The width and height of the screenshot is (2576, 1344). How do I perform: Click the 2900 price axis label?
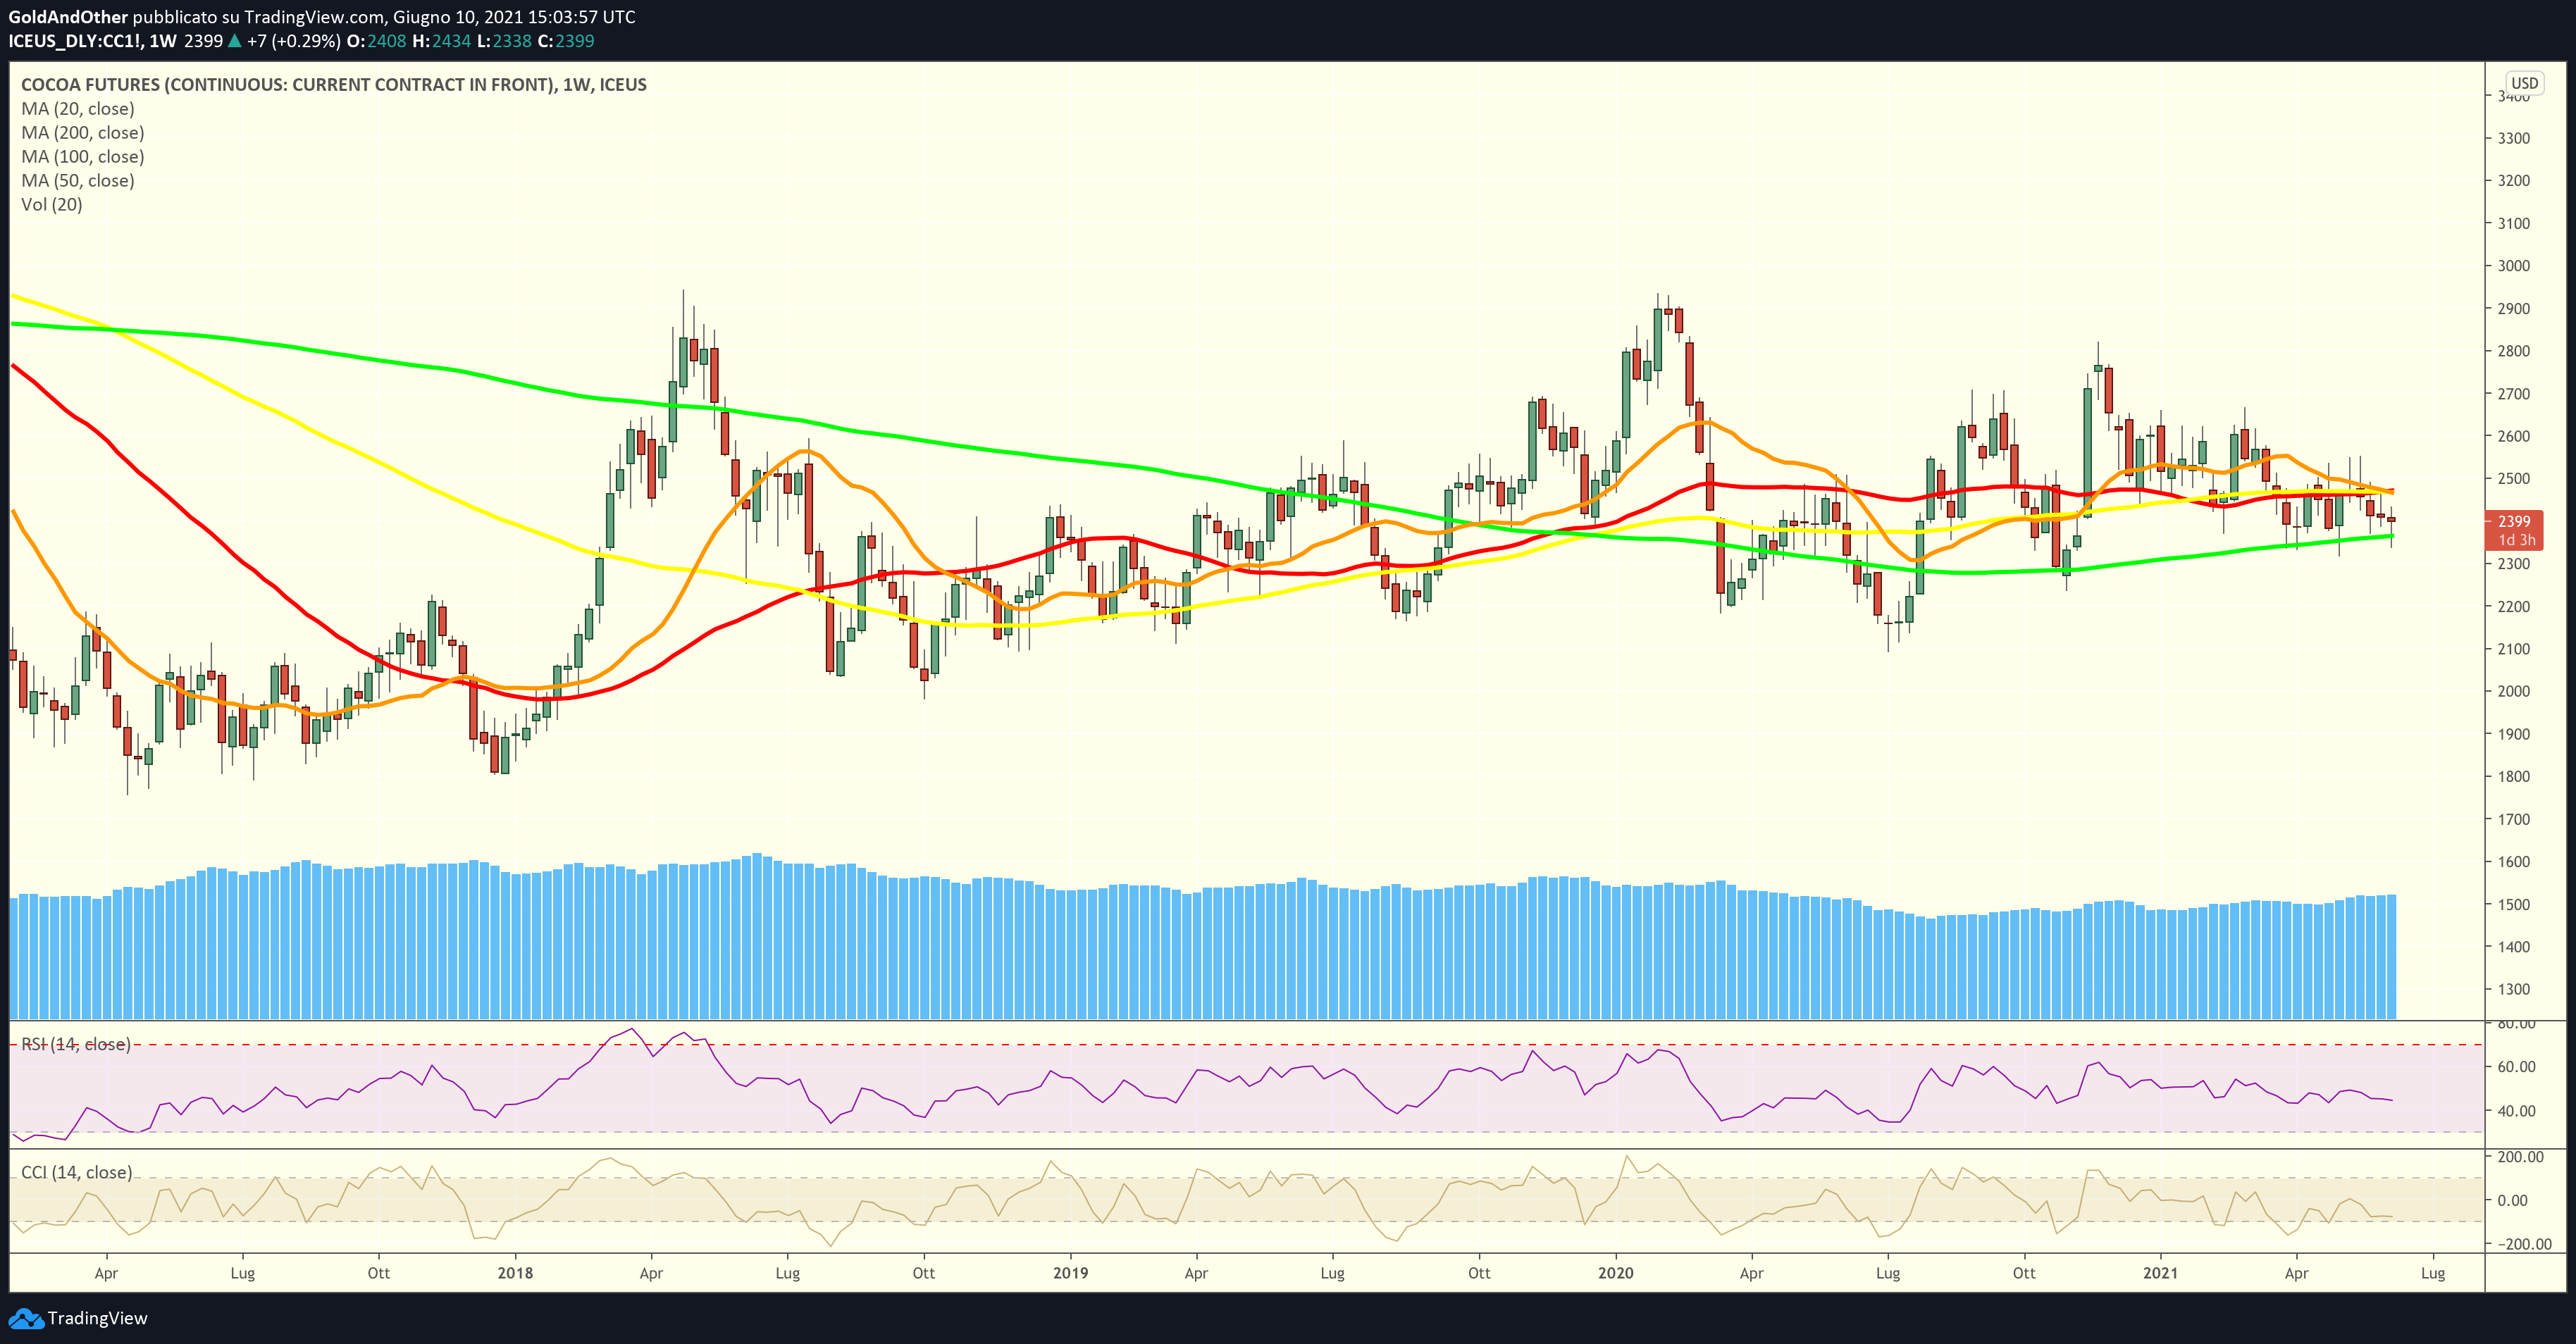pos(2514,309)
